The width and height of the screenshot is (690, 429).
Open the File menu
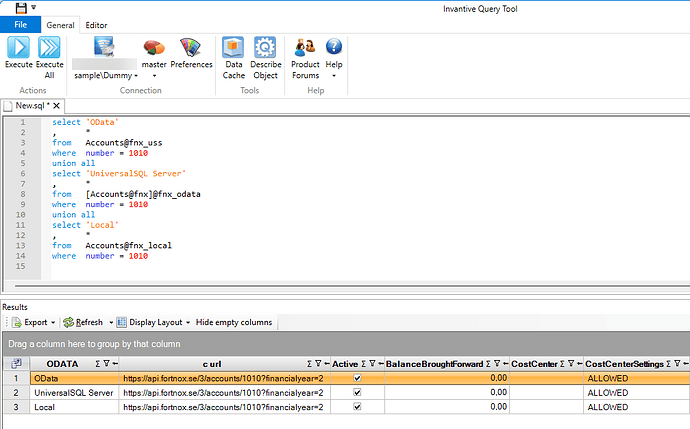[x=20, y=24]
